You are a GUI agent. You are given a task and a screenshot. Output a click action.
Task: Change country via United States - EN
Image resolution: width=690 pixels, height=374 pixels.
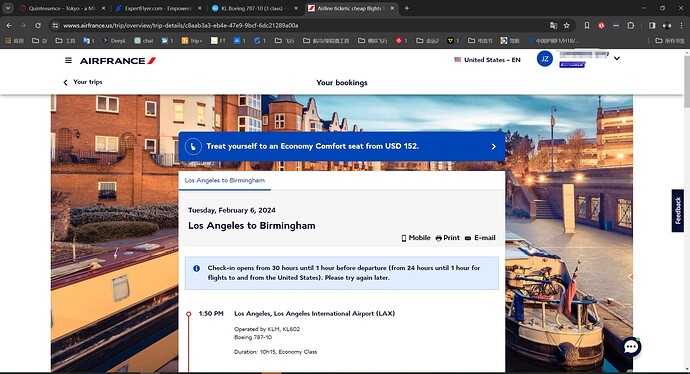click(x=487, y=60)
